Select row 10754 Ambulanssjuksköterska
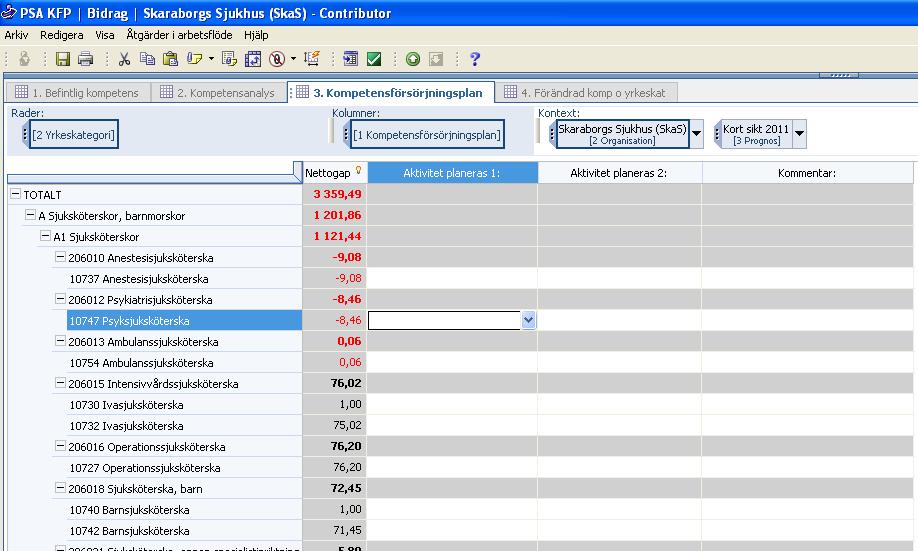Viewport: 918px width, 551px height. pyautogui.click(x=184, y=363)
